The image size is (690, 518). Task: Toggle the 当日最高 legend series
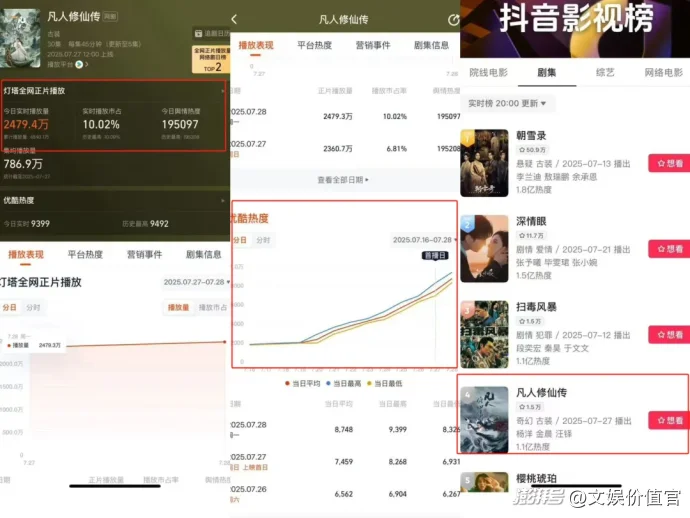coord(343,383)
